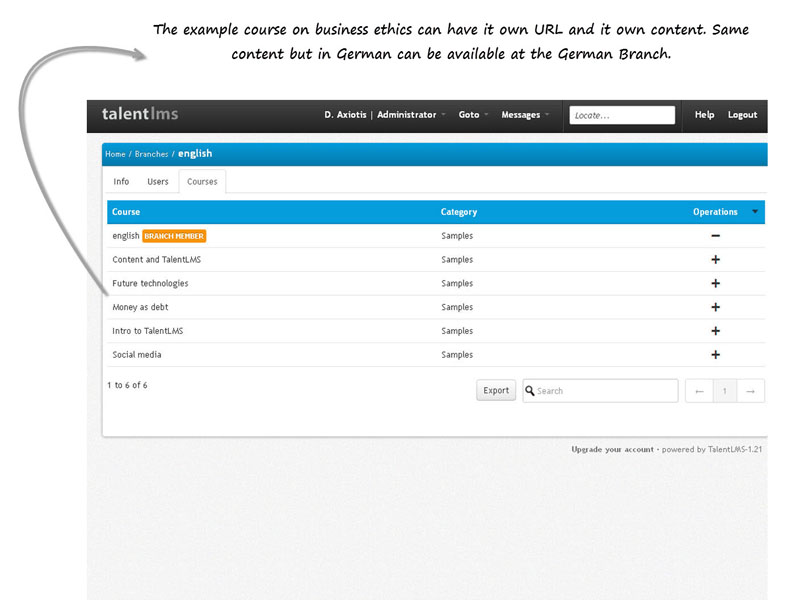800x600 pixels.
Task: Click the Export button
Action: (496, 390)
